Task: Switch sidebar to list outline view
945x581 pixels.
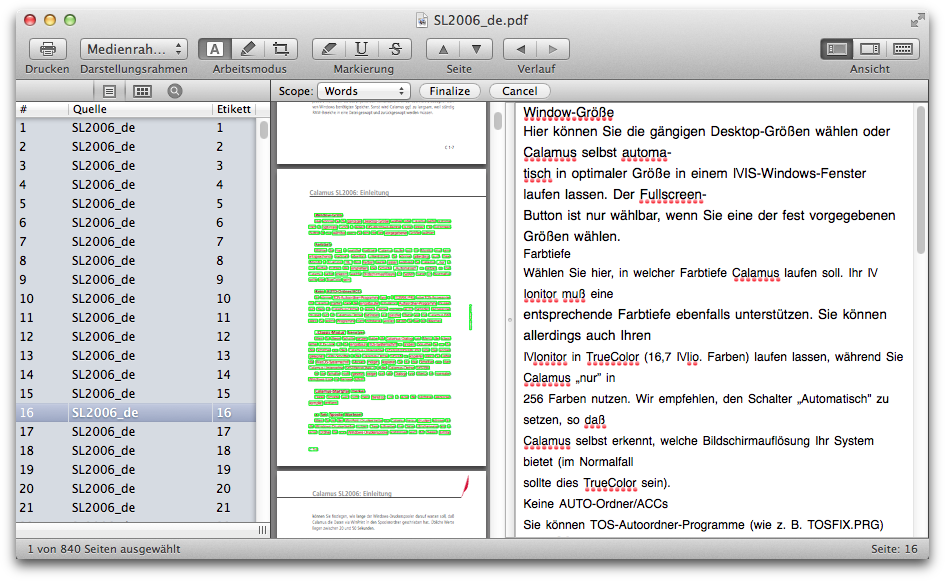Action: [x=109, y=91]
